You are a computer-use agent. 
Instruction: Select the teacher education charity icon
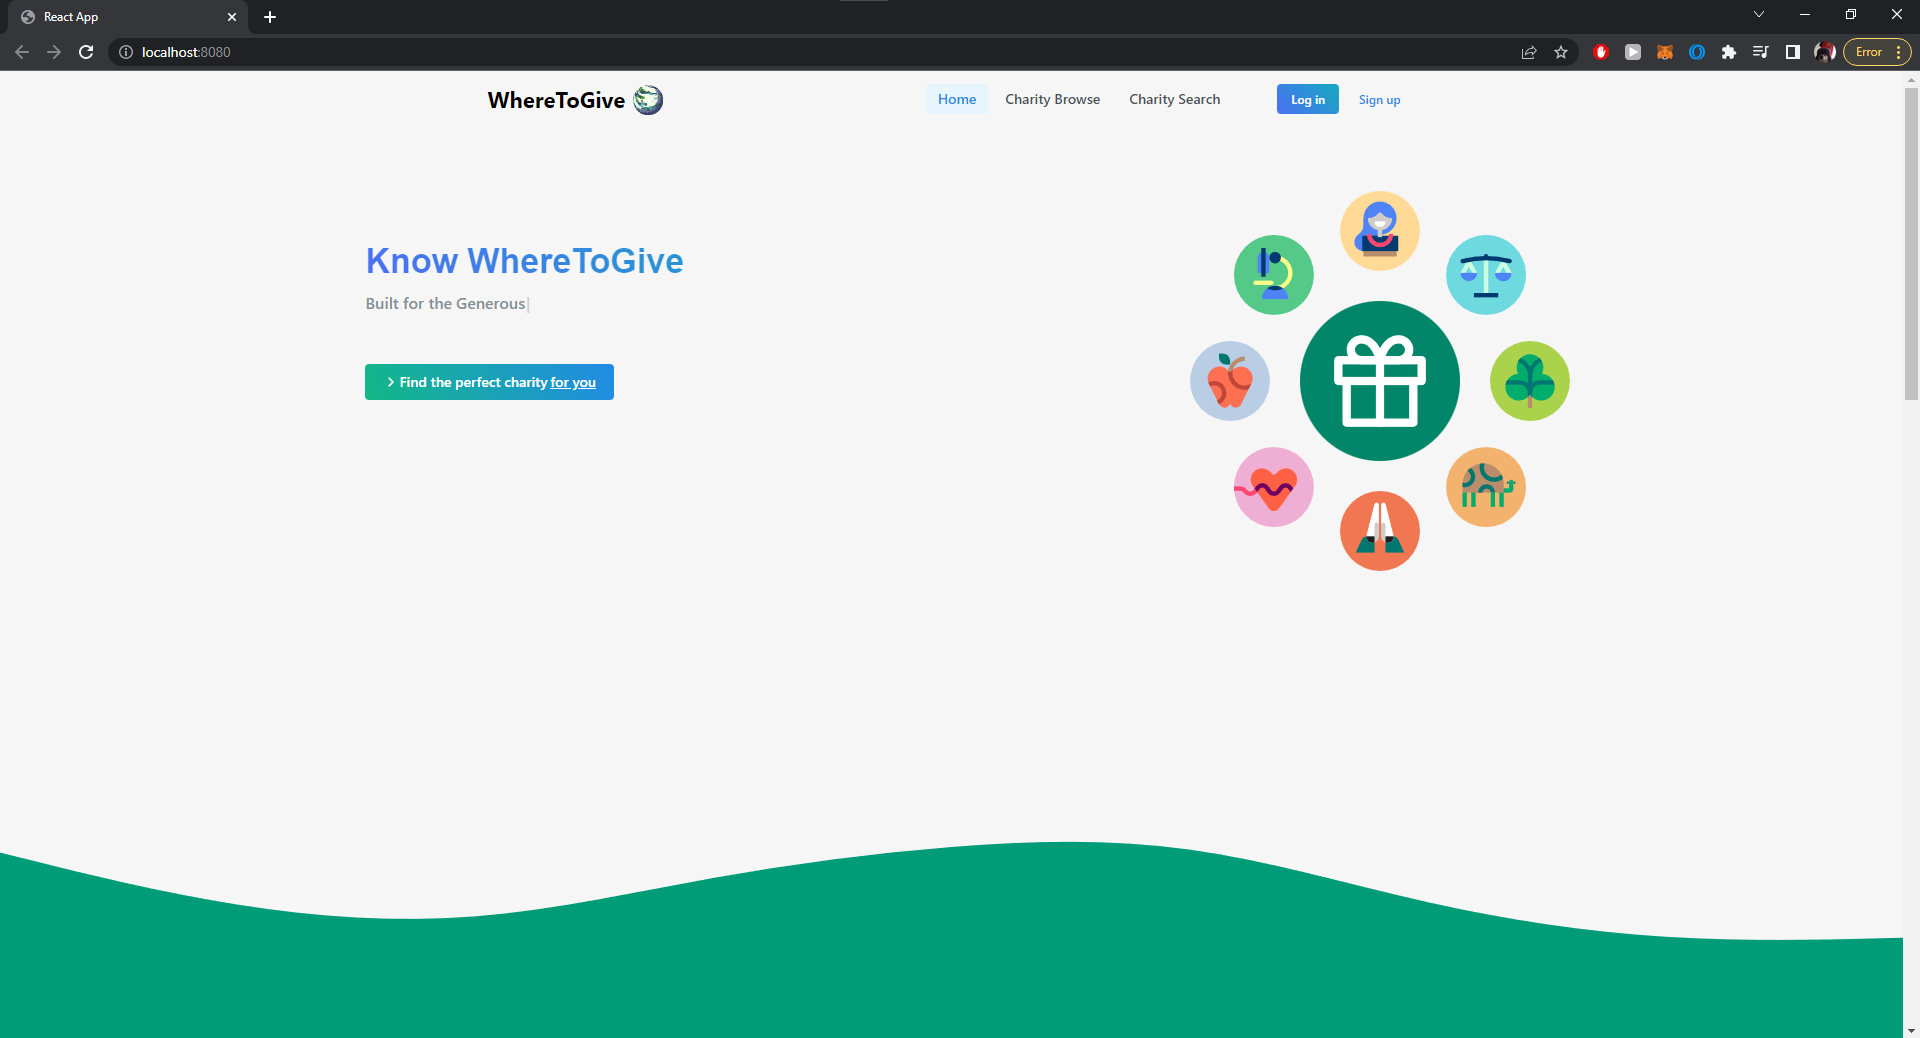click(x=1380, y=231)
